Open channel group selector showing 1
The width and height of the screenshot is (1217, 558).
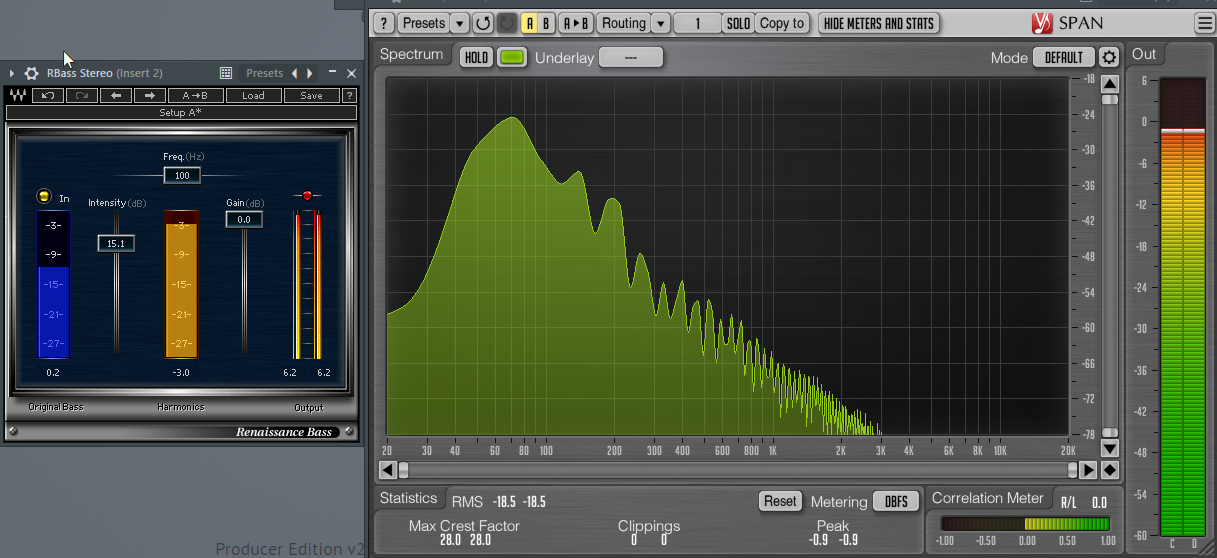[697, 23]
